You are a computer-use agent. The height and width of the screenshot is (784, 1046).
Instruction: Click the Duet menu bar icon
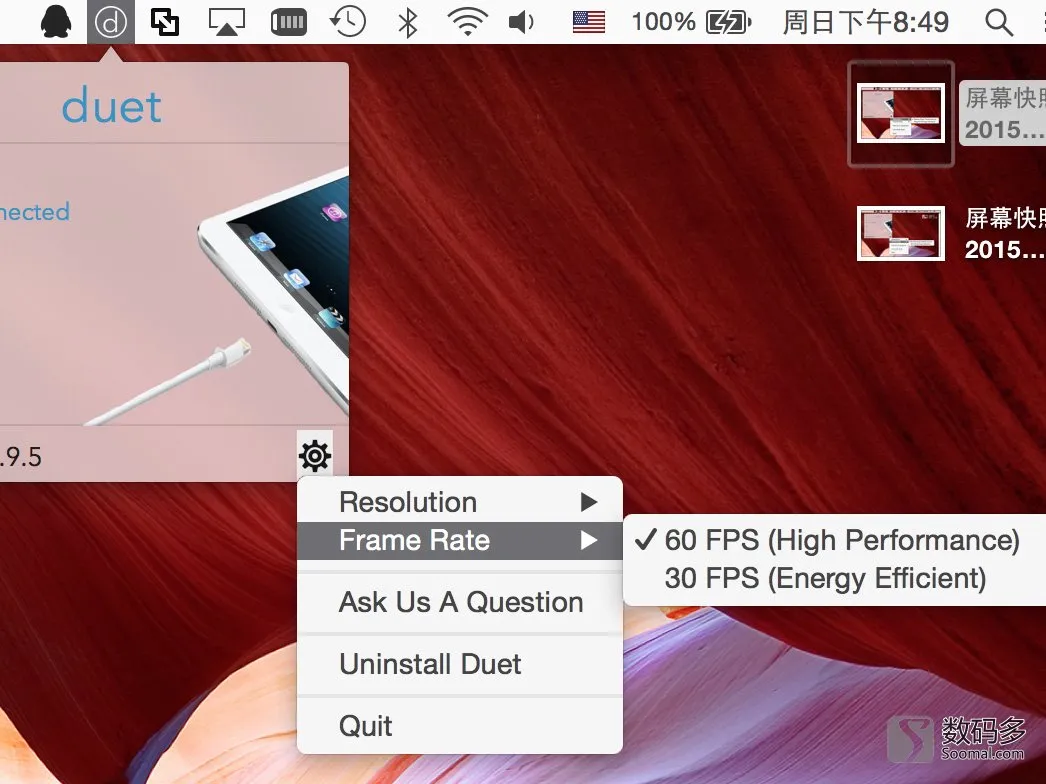(111, 22)
